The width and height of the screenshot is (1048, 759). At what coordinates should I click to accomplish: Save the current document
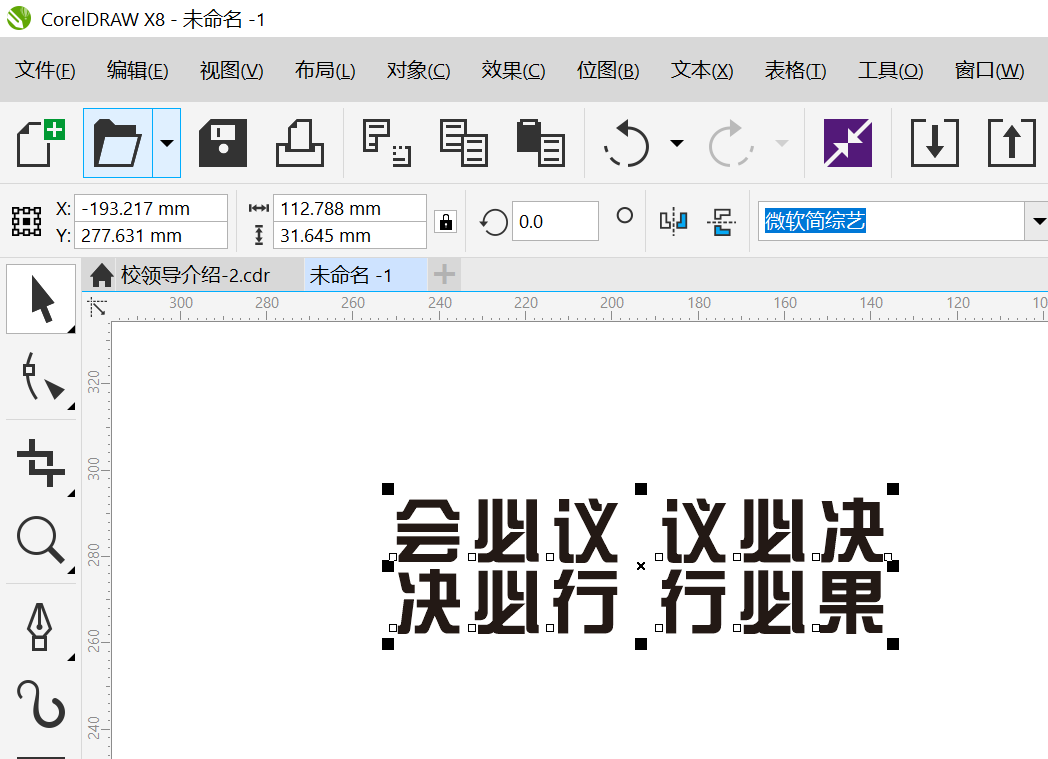221,142
